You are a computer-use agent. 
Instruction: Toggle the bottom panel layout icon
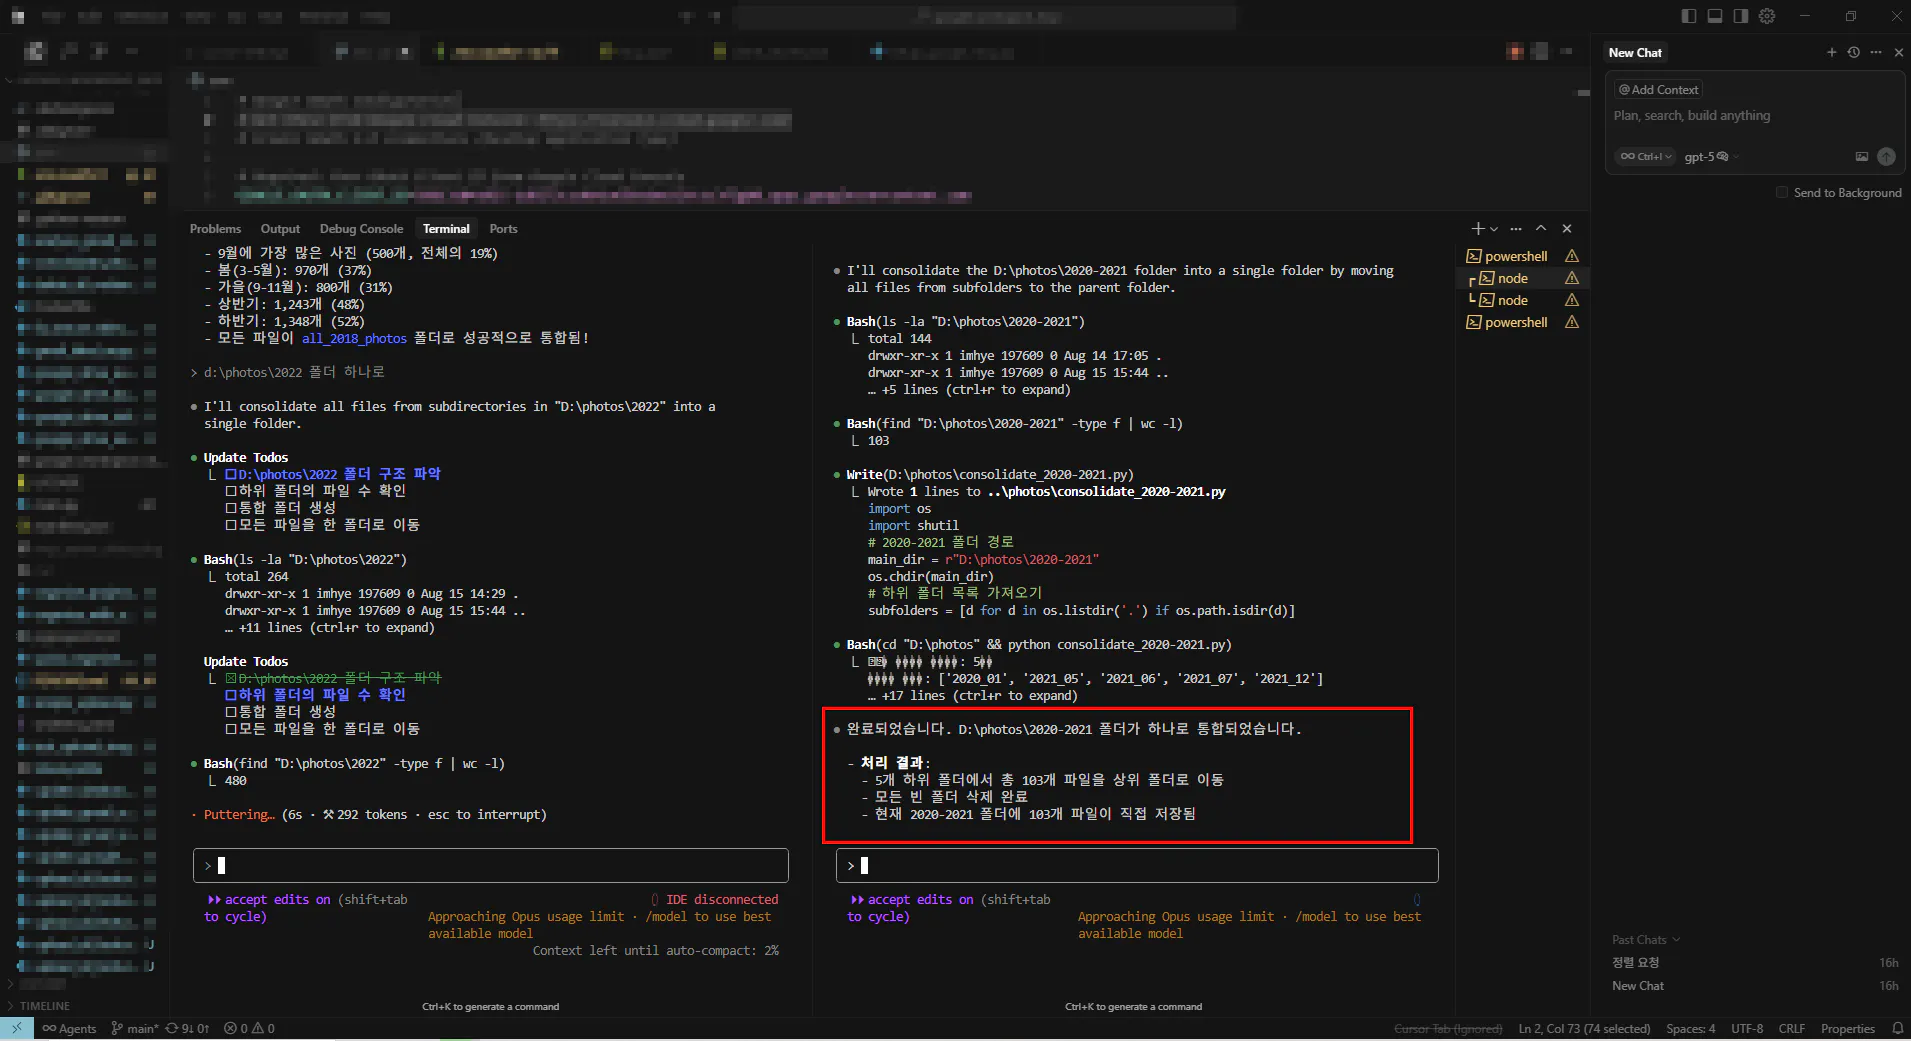click(x=1715, y=16)
